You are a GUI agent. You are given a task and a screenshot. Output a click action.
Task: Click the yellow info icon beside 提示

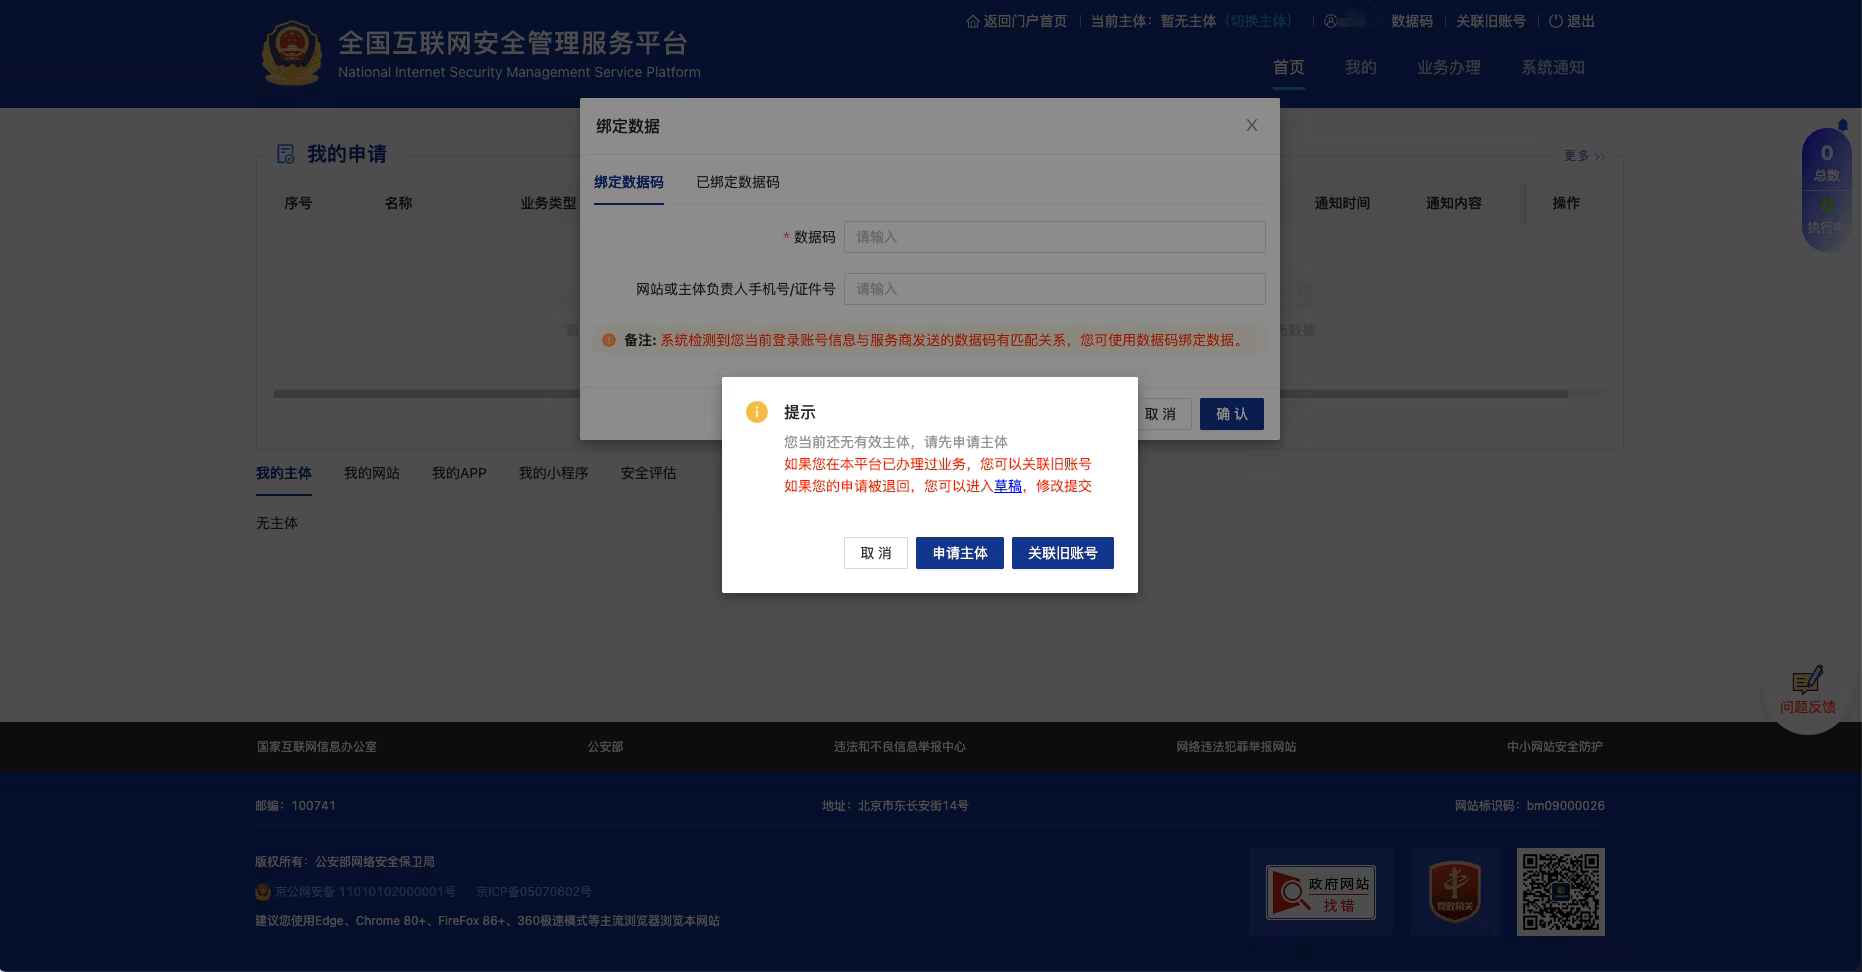[757, 412]
